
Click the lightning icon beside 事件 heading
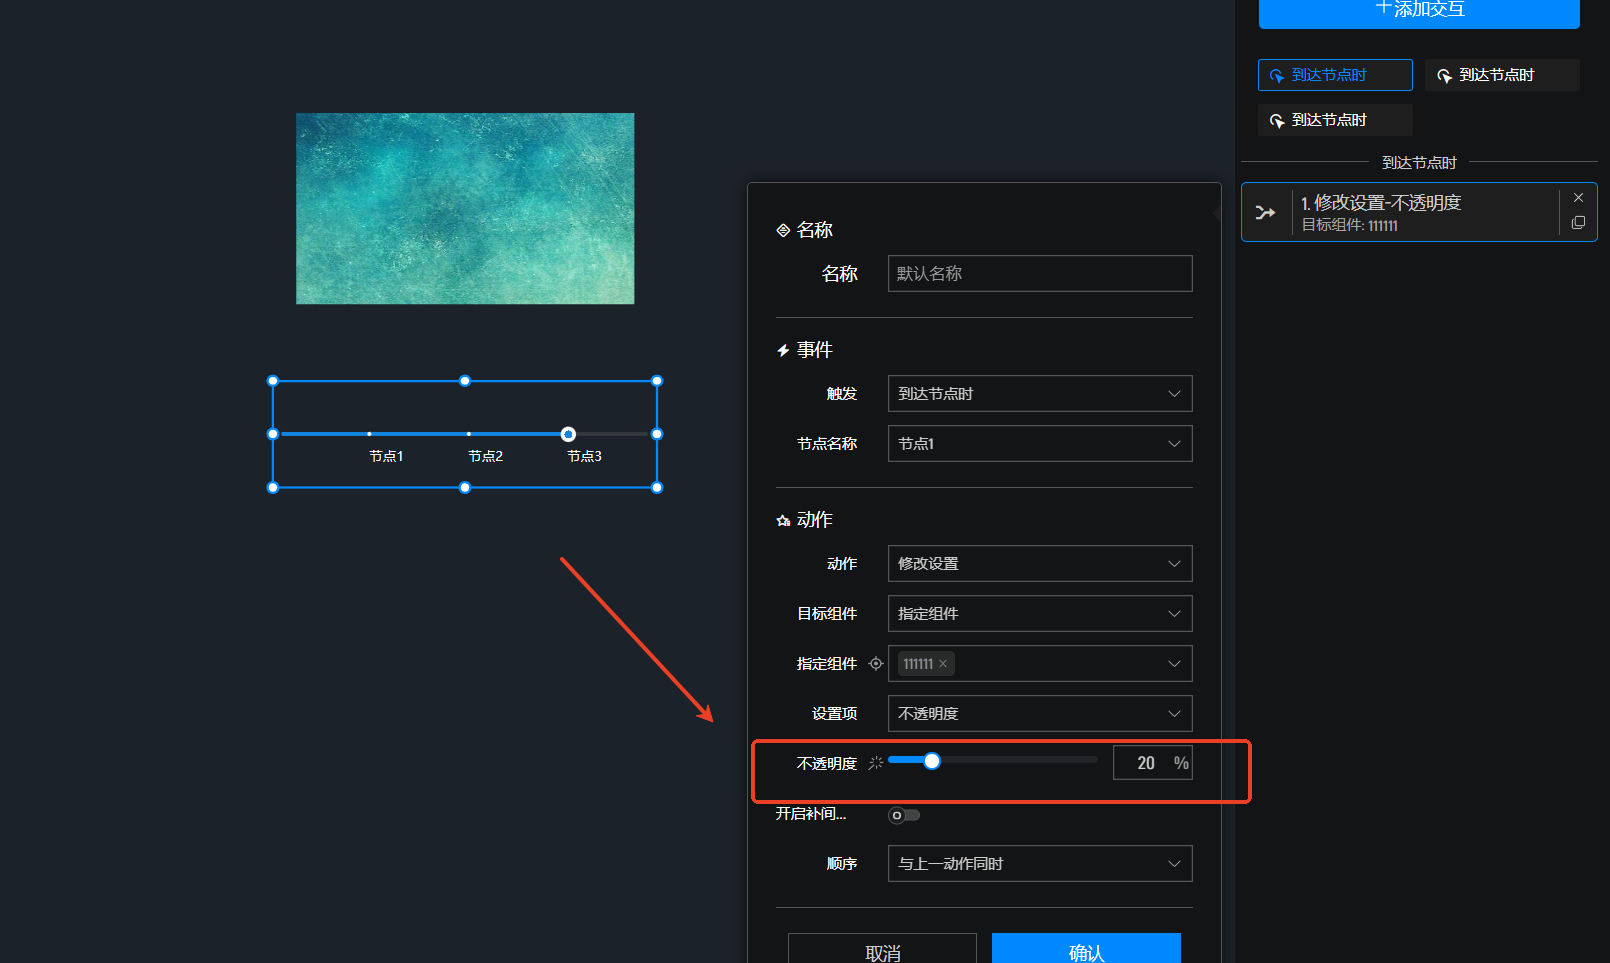pos(783,351)
